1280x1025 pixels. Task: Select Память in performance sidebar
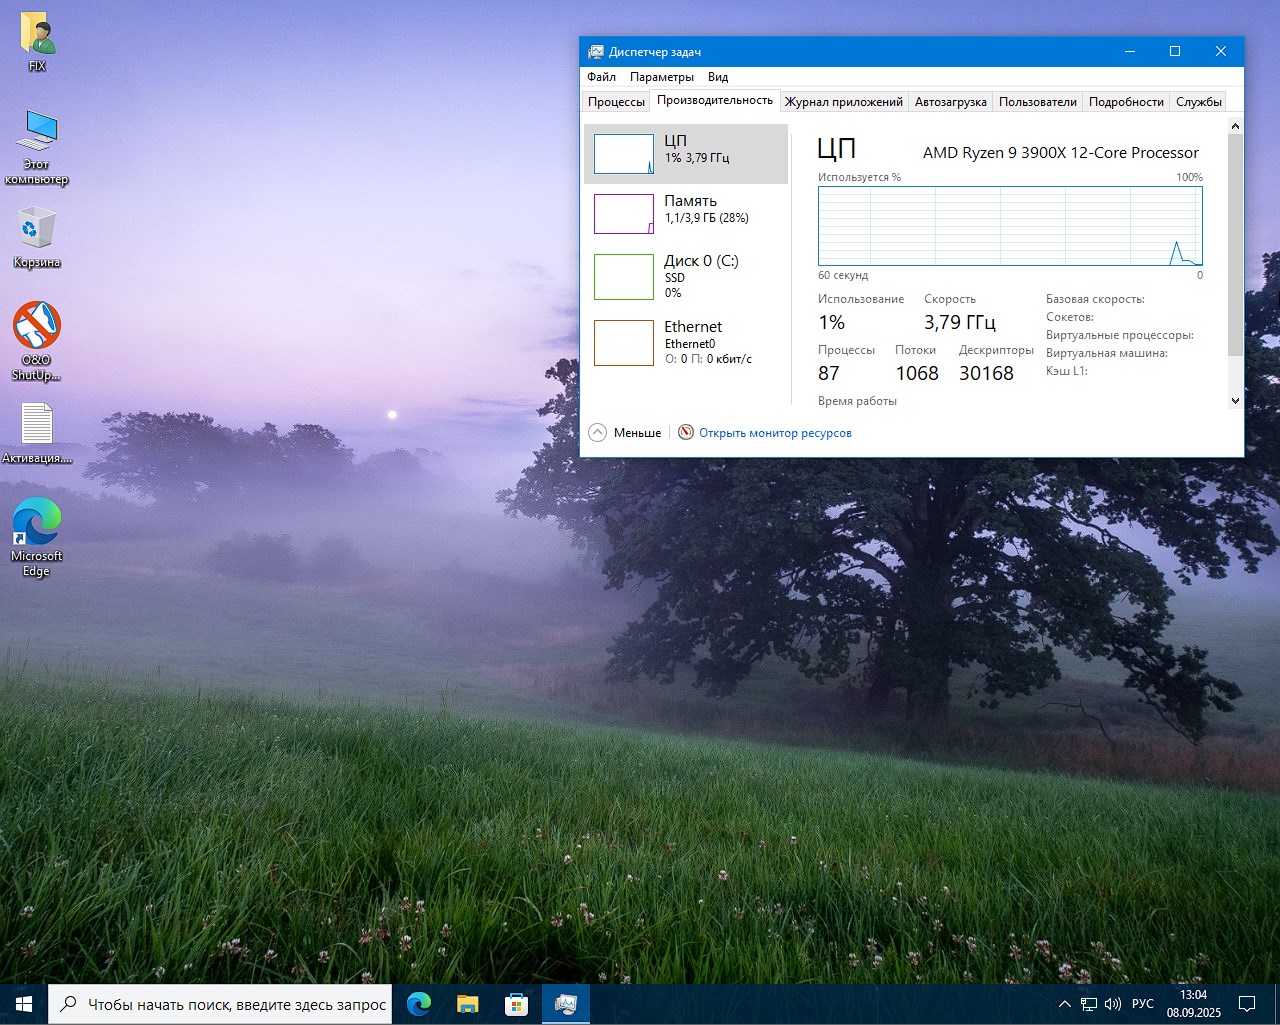tap(686, 213)
